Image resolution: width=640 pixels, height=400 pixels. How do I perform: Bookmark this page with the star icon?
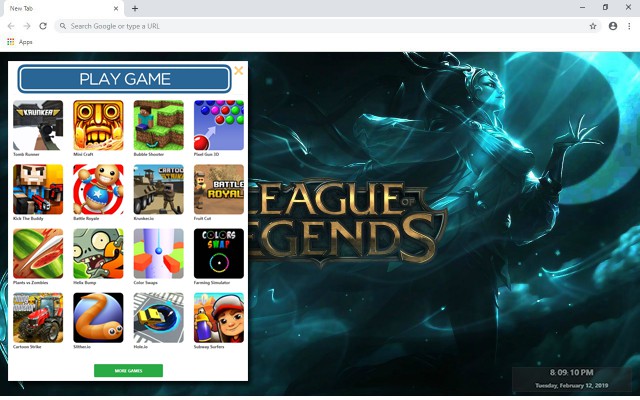[593, 26]
